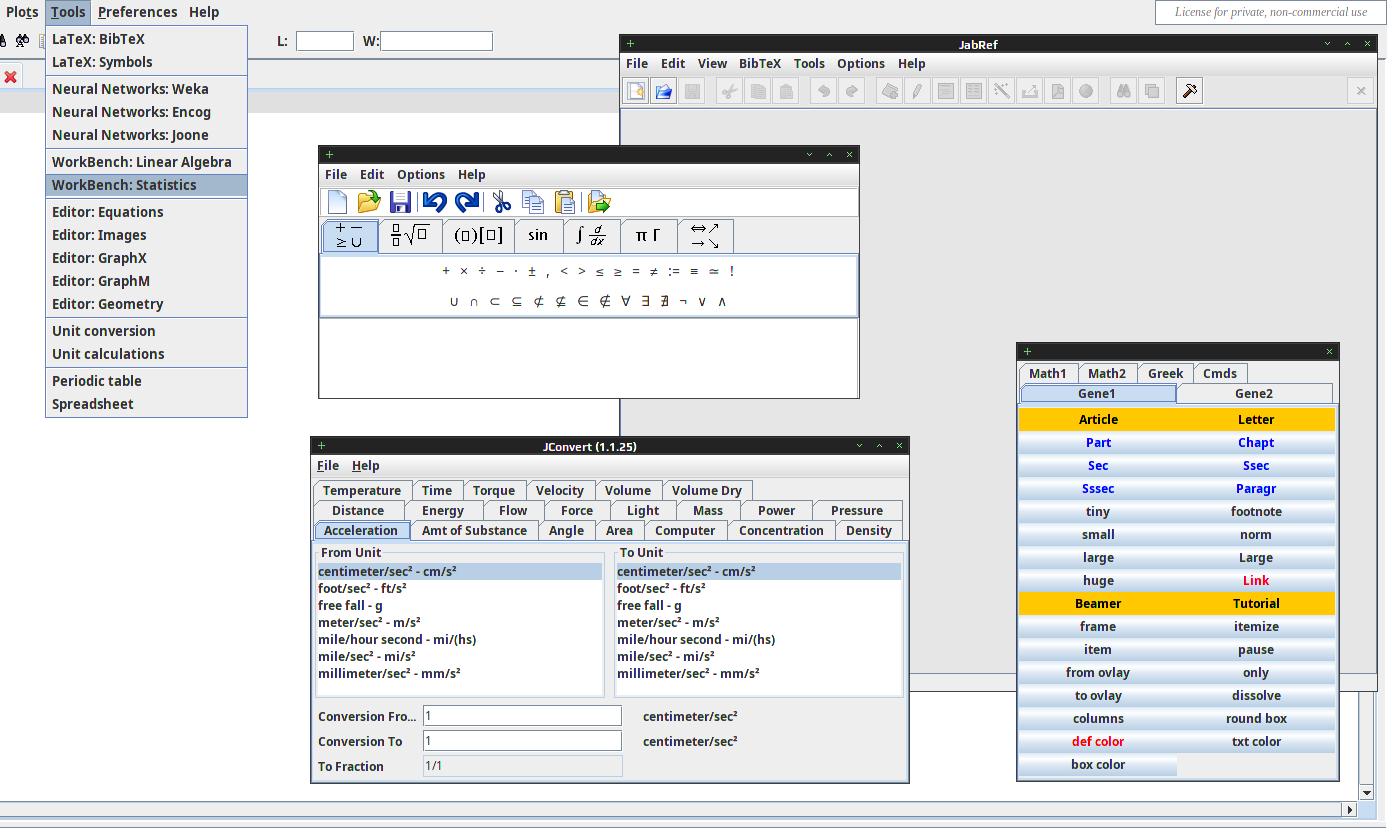Screen dimensions: 1387x829
Task: Select Periodic table in the Tools menu
Action: pyautogui.click(x=146, y=381)
